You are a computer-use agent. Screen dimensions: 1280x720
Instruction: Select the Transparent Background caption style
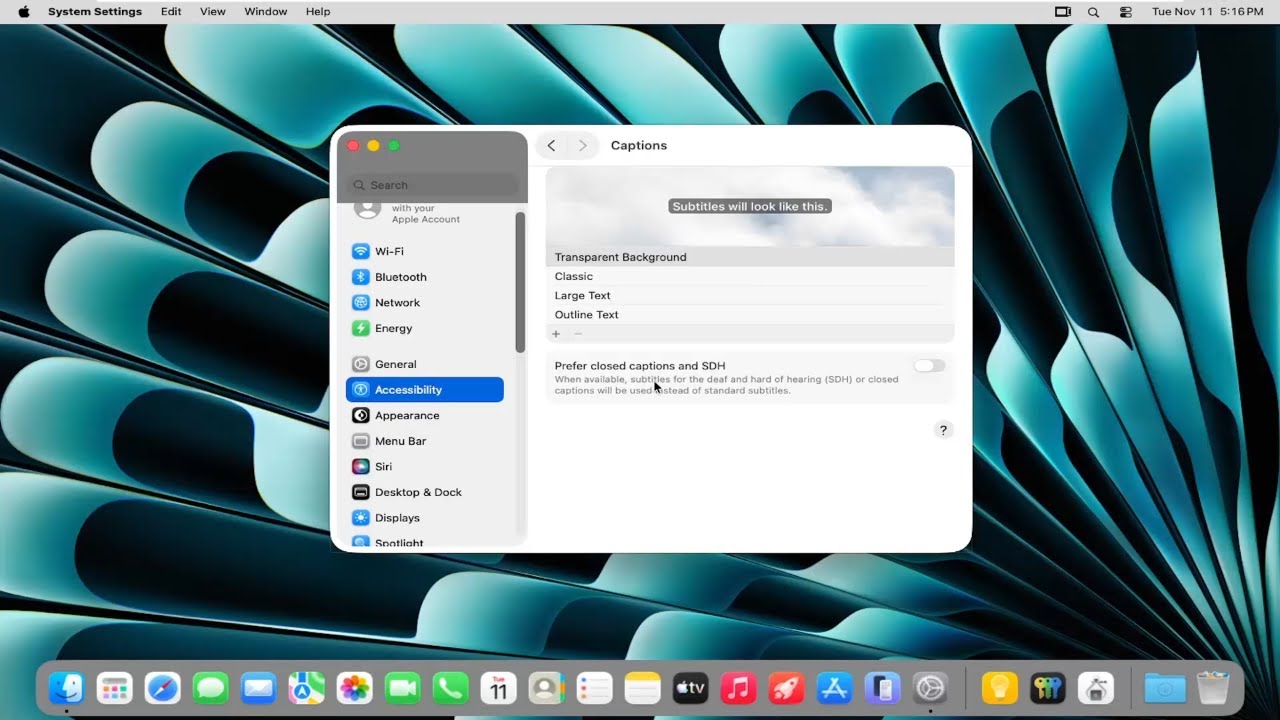pyautogui.click(x=750, y=257)
